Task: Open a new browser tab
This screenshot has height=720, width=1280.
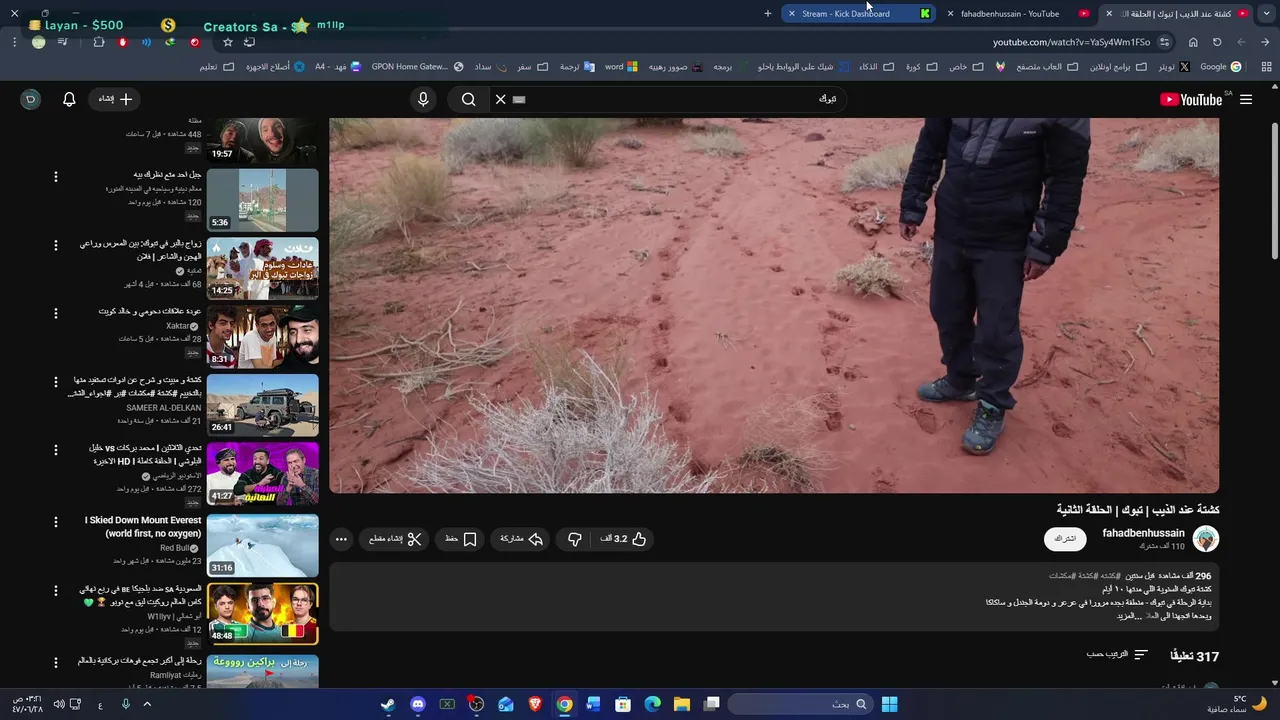Action: pos(768,13)
